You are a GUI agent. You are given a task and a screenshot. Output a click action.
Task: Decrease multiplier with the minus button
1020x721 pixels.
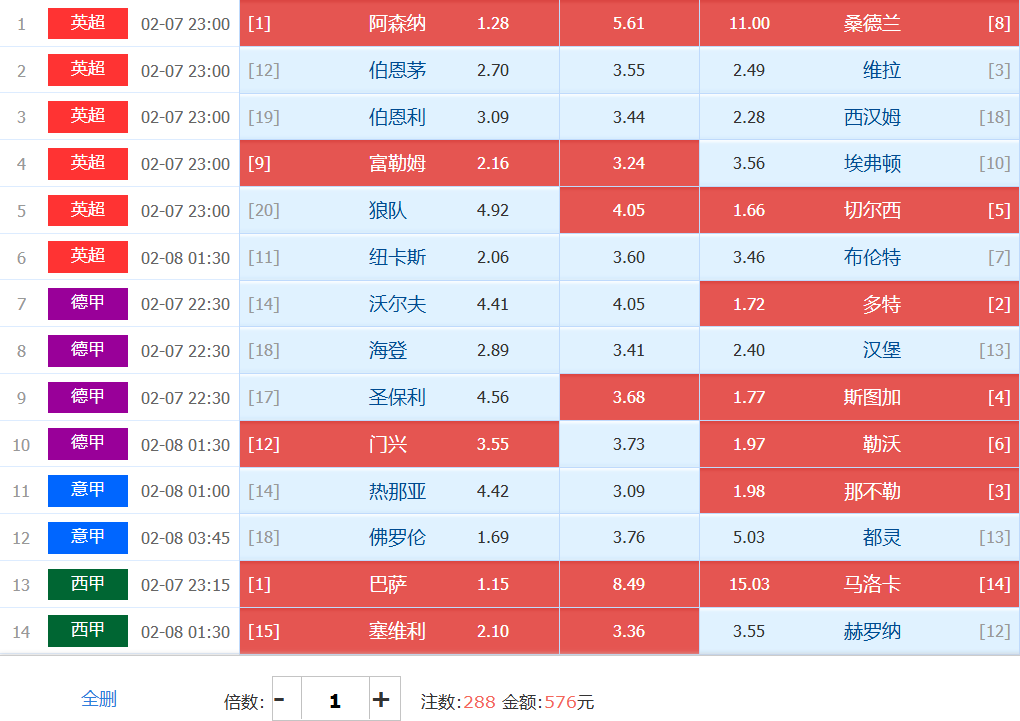(x=280, y=700)
